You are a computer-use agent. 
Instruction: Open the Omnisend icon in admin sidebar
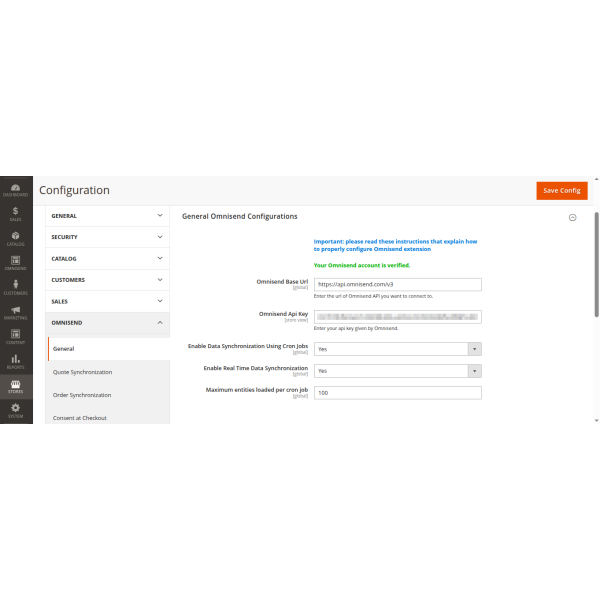click(x=16, y=263)
